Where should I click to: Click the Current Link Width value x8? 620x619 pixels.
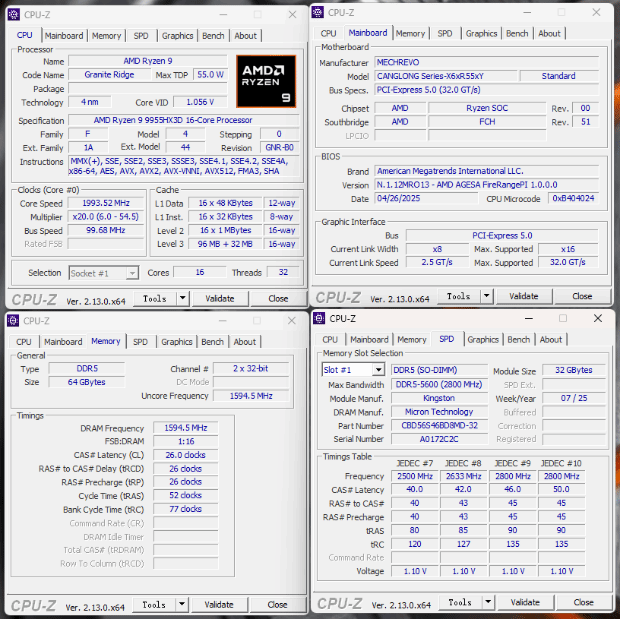tap(437, 249)
